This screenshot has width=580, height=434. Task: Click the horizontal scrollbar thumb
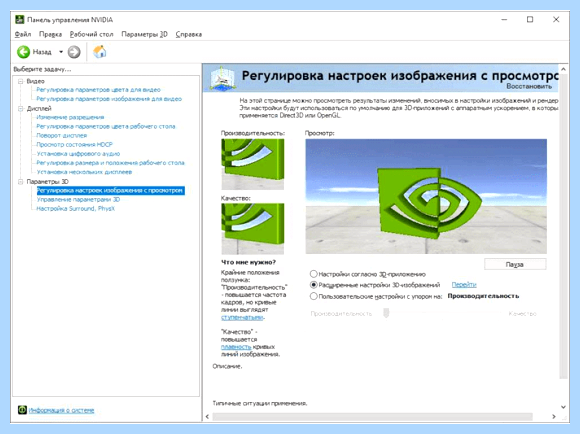pos(372,417)
